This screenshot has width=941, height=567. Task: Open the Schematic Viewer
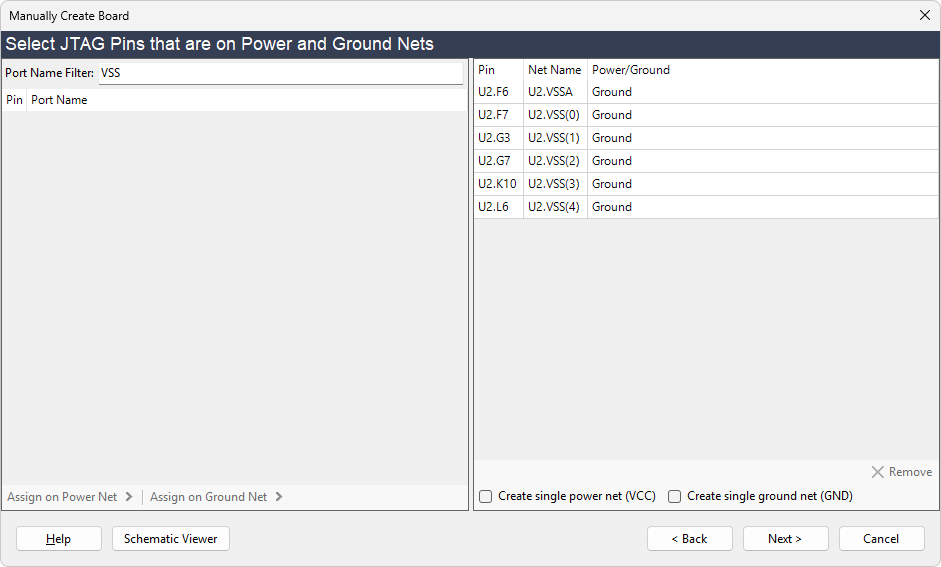coord(171,539)
